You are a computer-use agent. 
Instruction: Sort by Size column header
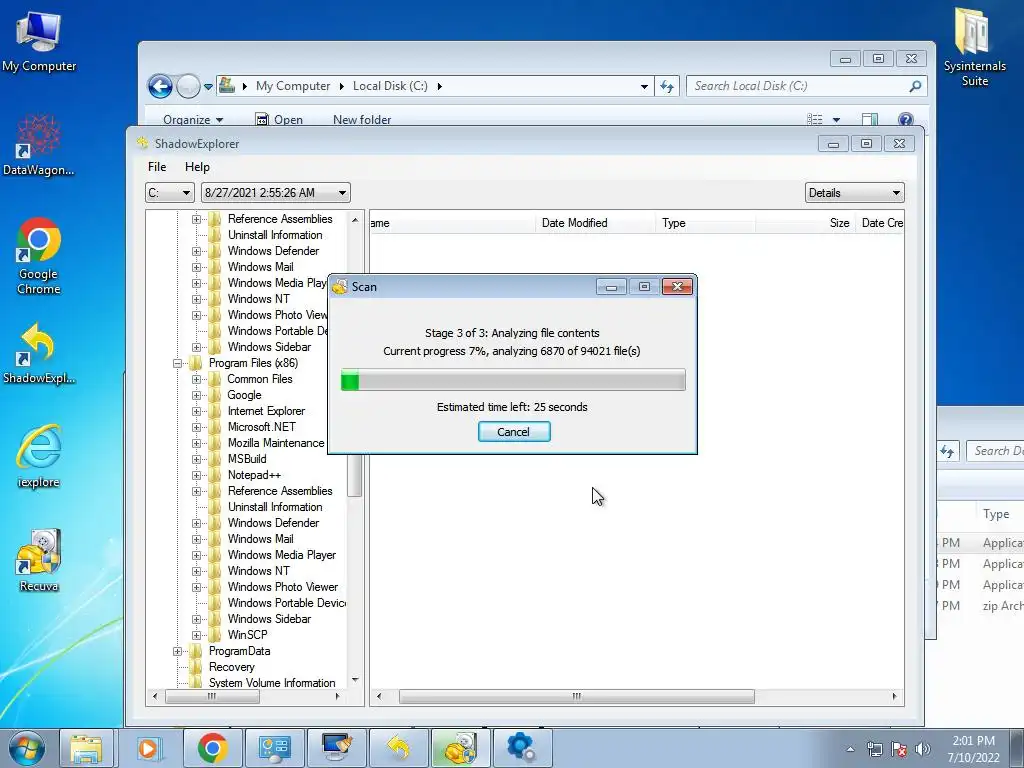coord(805,223)
